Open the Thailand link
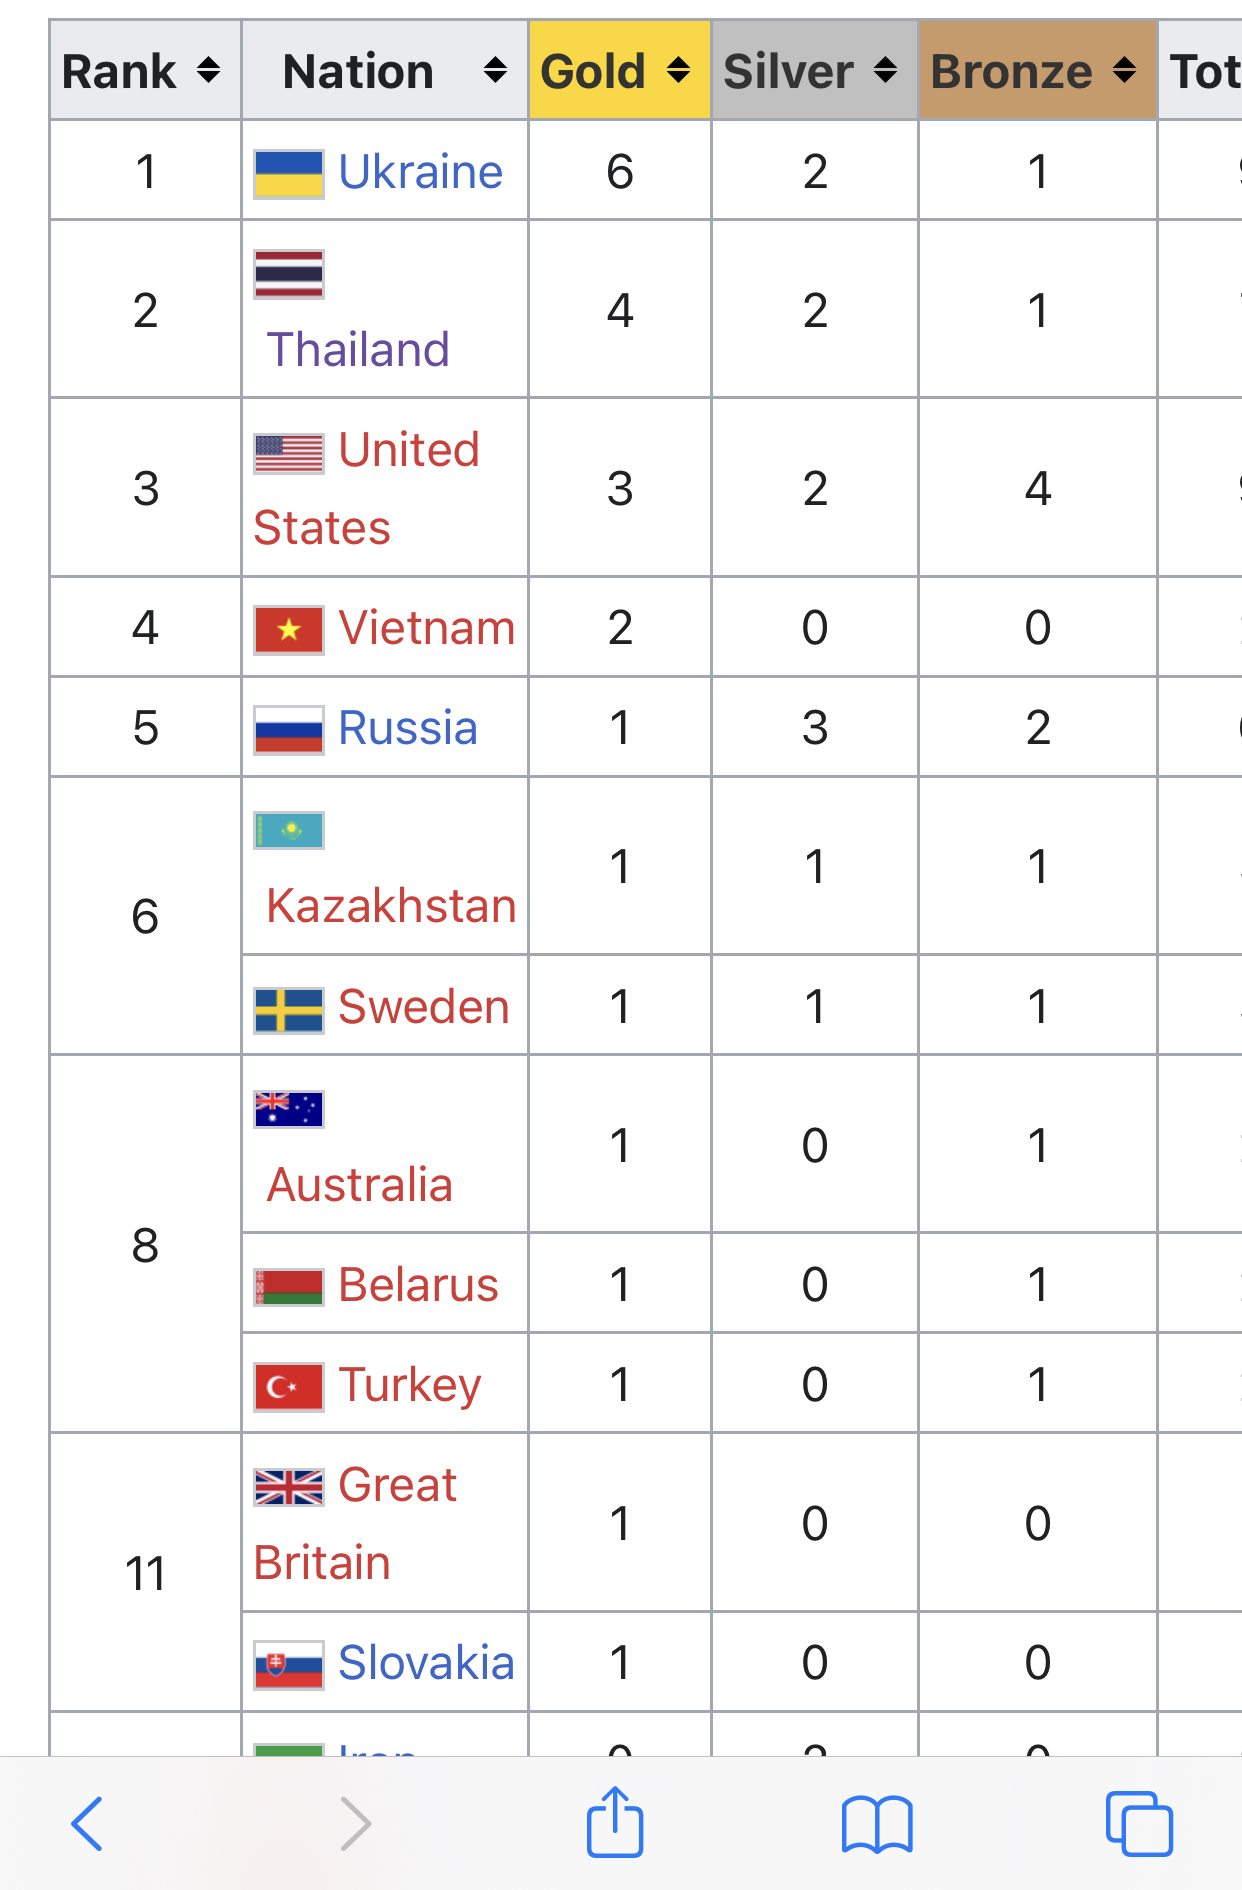 tap(358, 349)
